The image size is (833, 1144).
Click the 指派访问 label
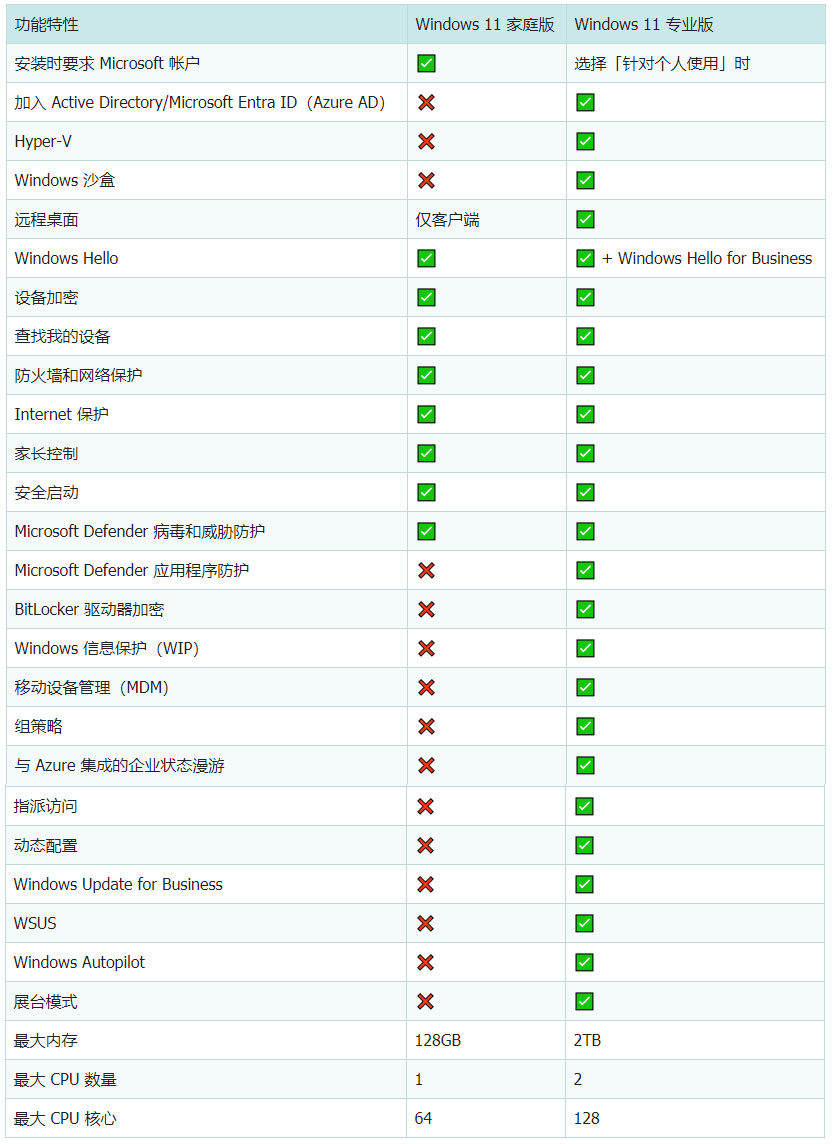45,806
